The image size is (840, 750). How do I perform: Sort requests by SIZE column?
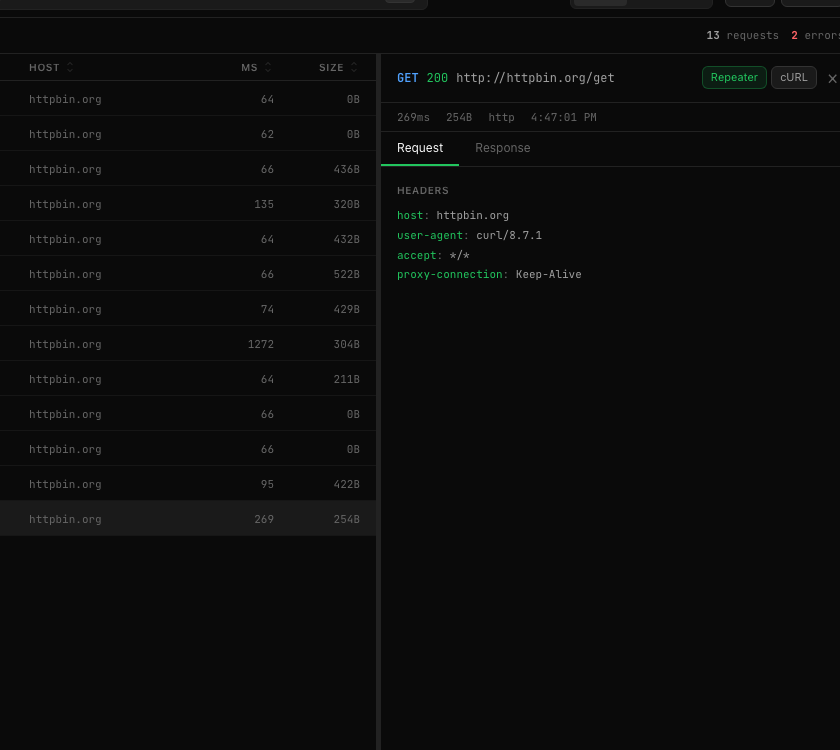(x=338, y=68)
